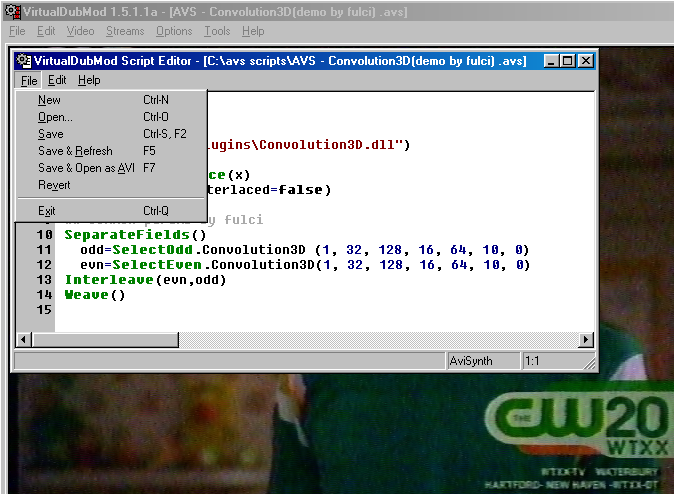Click line number 10 in the gutter
The height and width of the screenshot is (494, 674).
tap(44, 235)
